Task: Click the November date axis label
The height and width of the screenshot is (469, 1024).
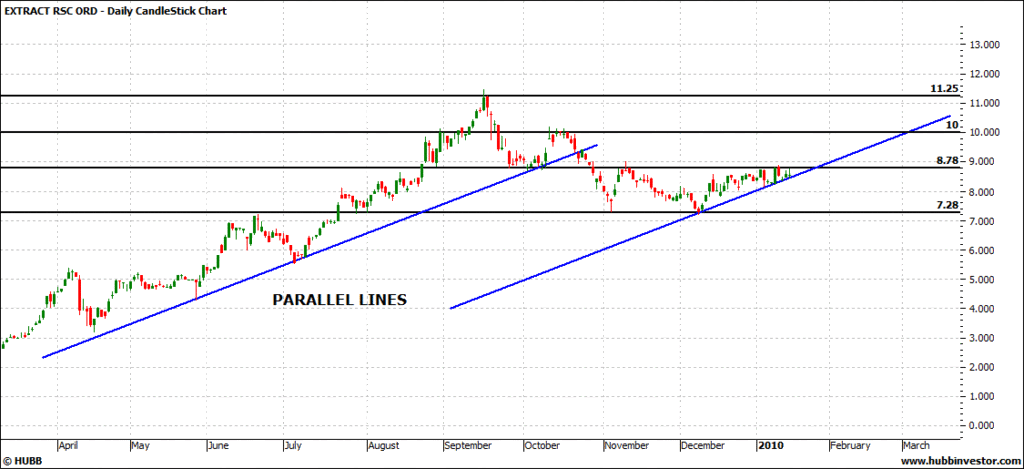Action: coord(627,445)
